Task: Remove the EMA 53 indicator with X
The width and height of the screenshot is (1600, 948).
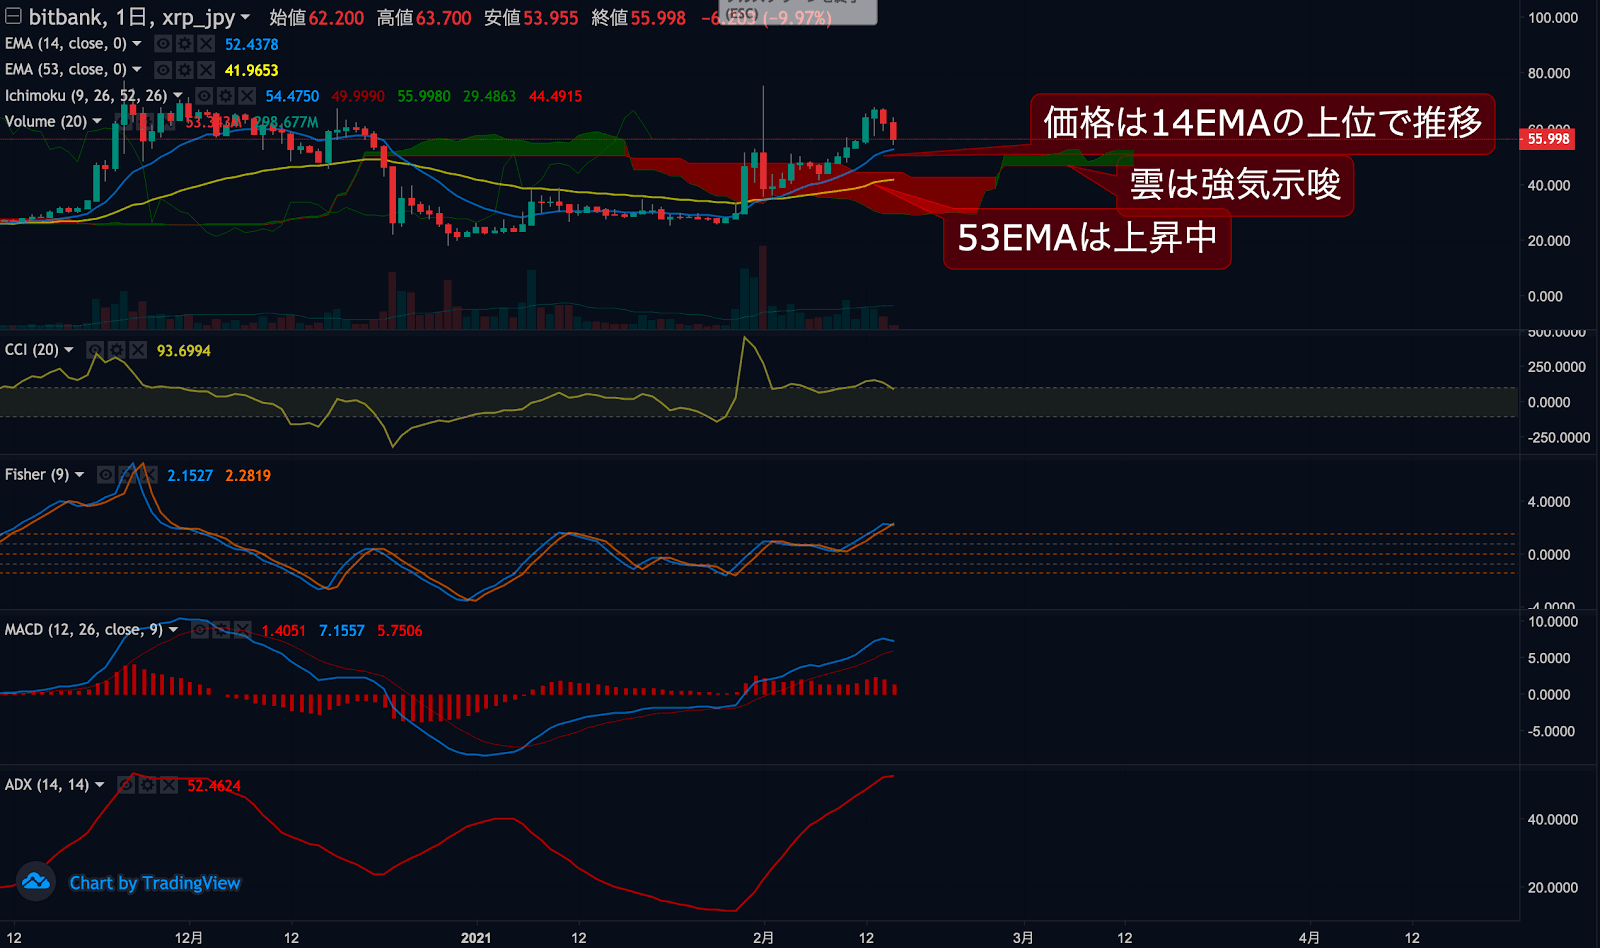Action: click(x=206, y=70)
